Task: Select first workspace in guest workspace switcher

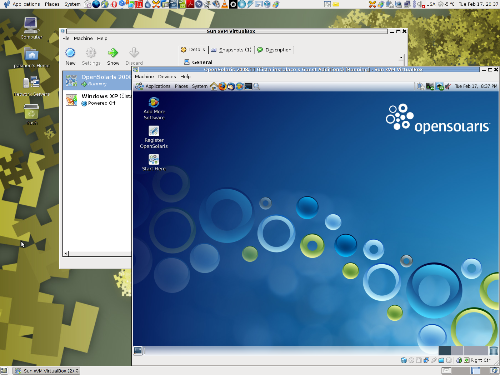Action: coord(445,350)
